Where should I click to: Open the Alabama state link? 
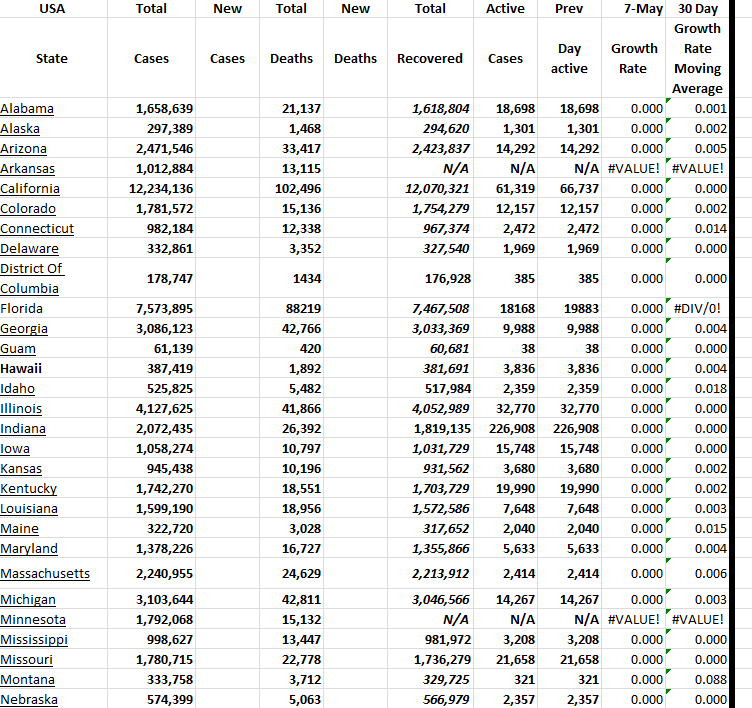(27, 108)
